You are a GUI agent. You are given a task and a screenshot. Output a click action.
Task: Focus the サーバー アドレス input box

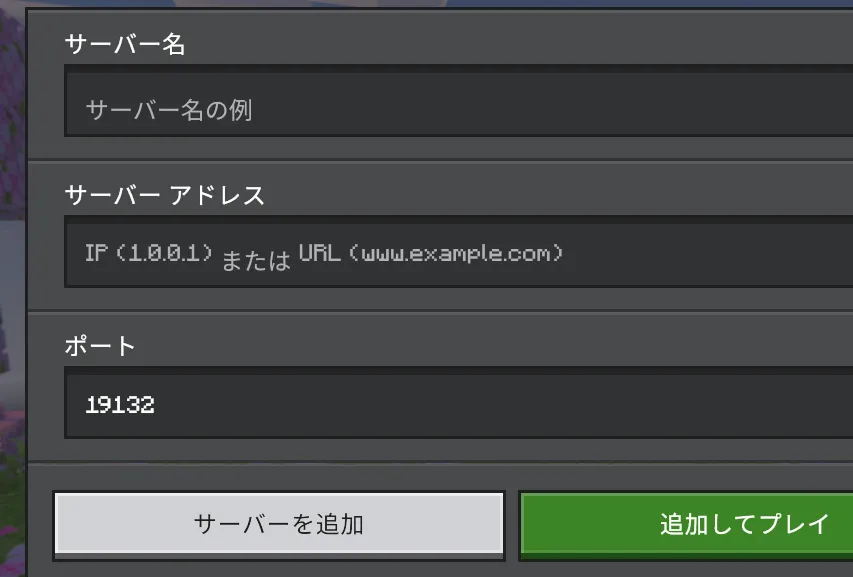click(x=459, y=251)
